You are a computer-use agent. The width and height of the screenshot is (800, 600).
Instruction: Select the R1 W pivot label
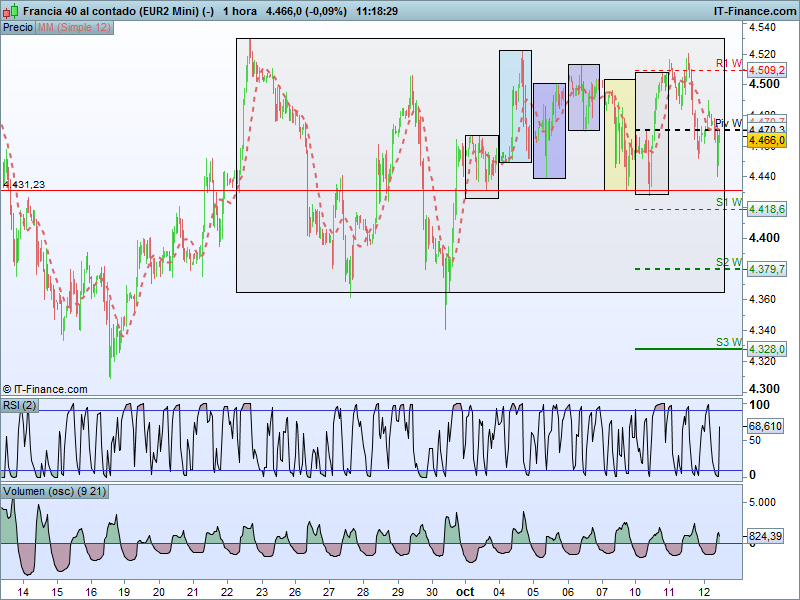729,63
